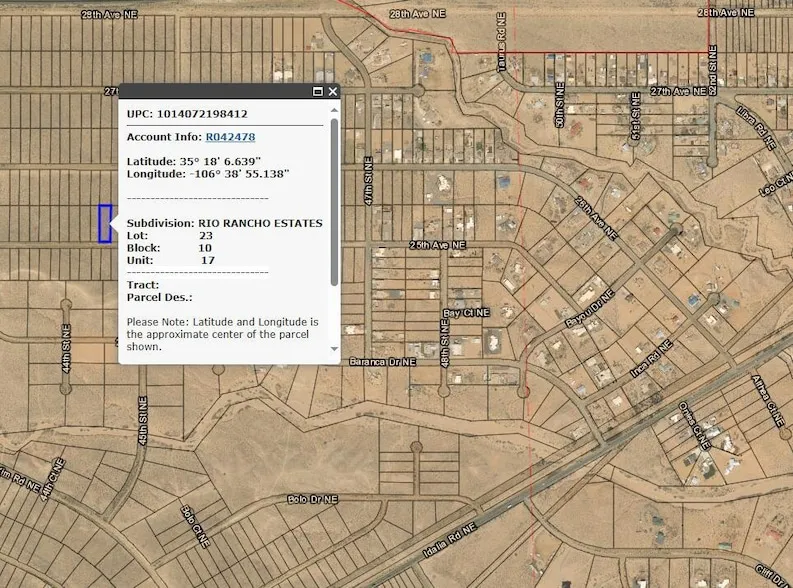This screenshot has width=793, height=588.
Task: Open account link R042478
Action: [x=230, y=137]
